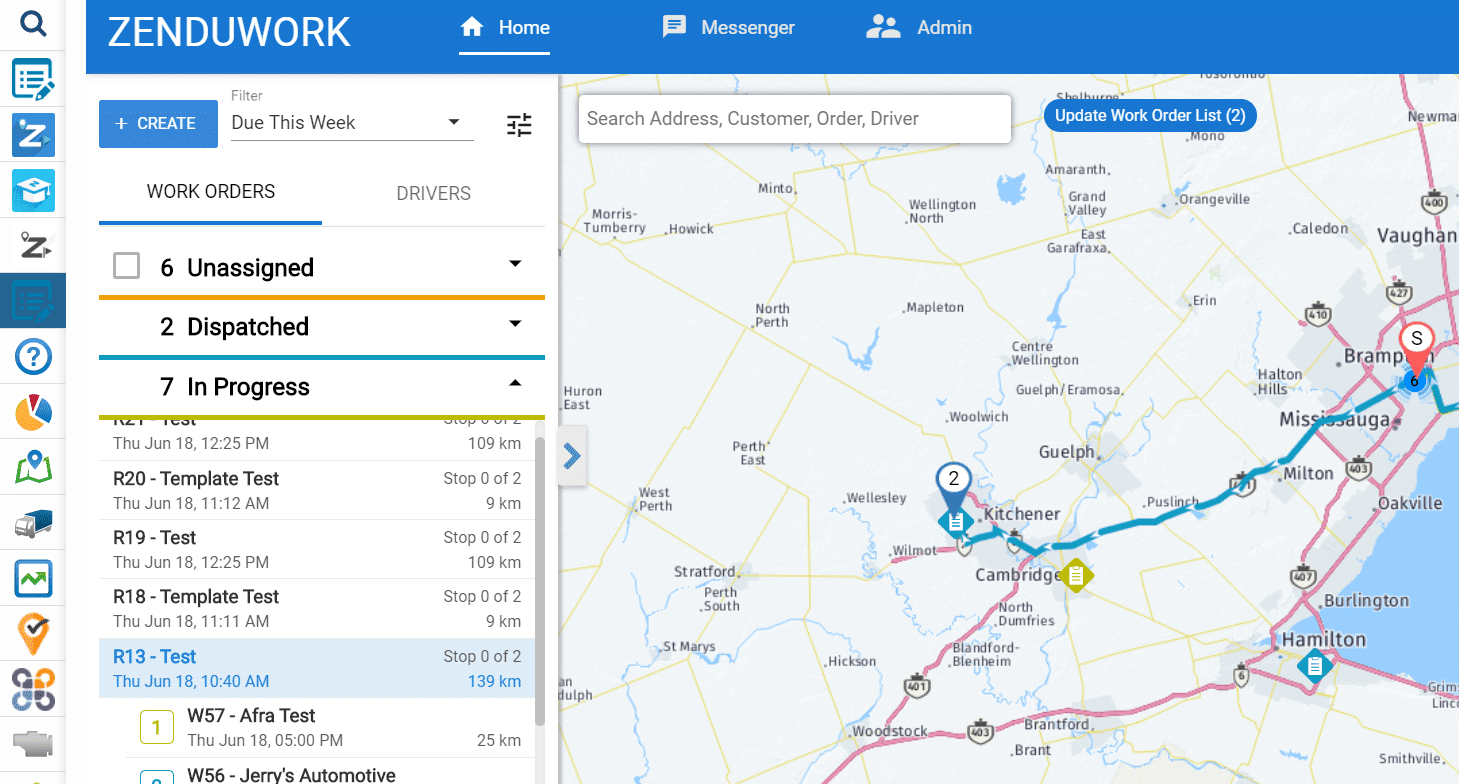The width and height of the screenshot is (1459, 784).
Task: Collapse the In Progress section
Action: [515, 384]
